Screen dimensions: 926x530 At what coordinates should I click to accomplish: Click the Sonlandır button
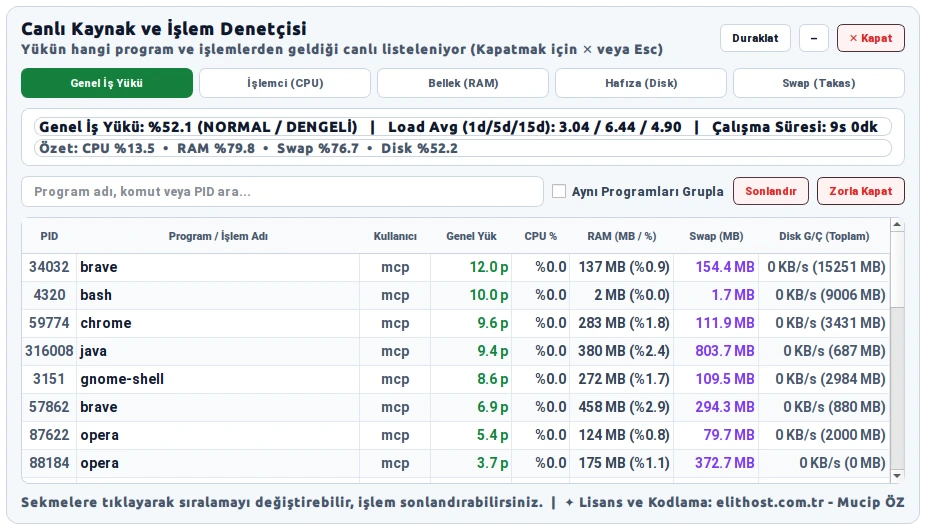click(x=771, y=191)
